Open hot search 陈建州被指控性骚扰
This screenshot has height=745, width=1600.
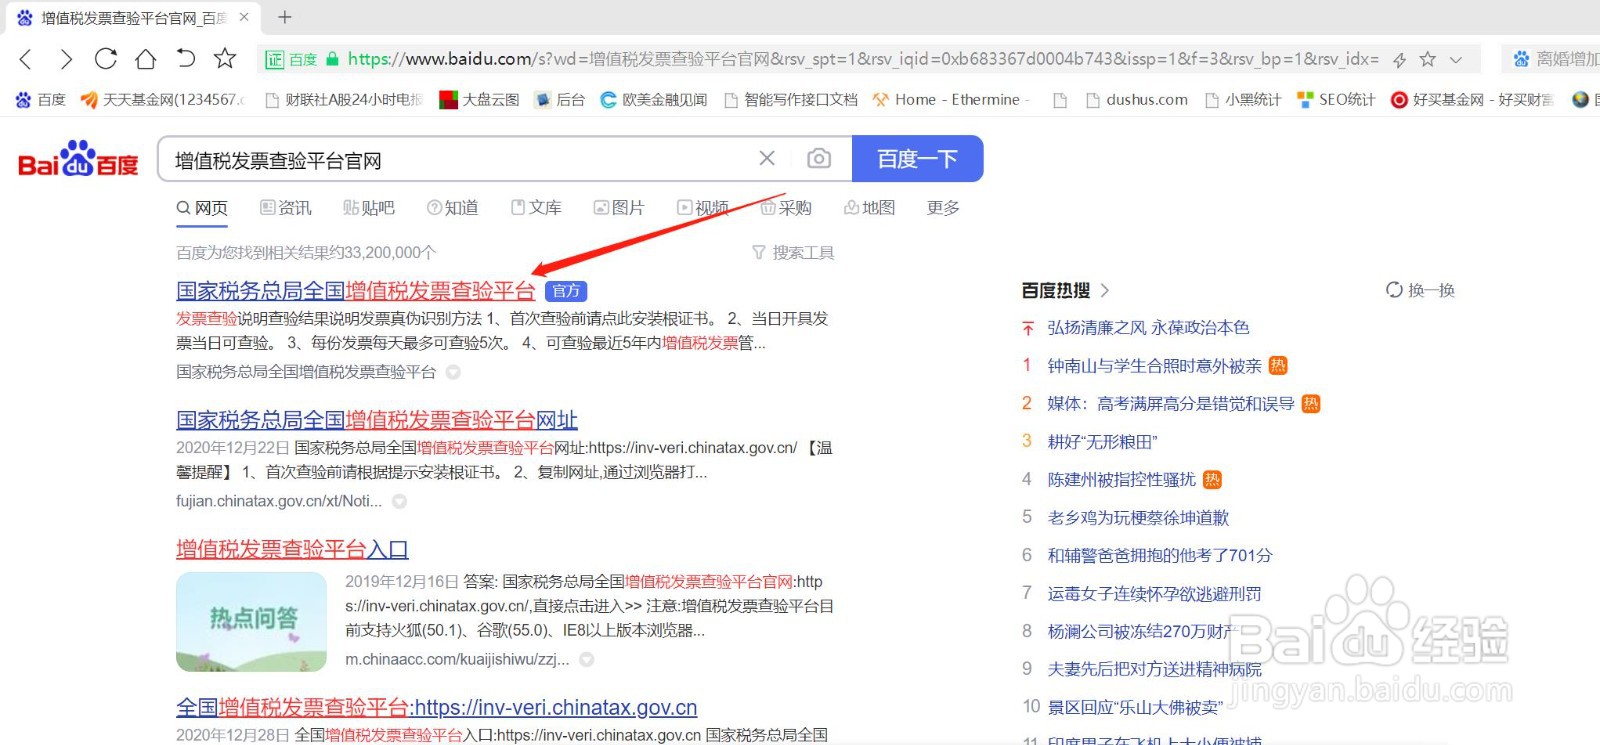coord(1121,480)
